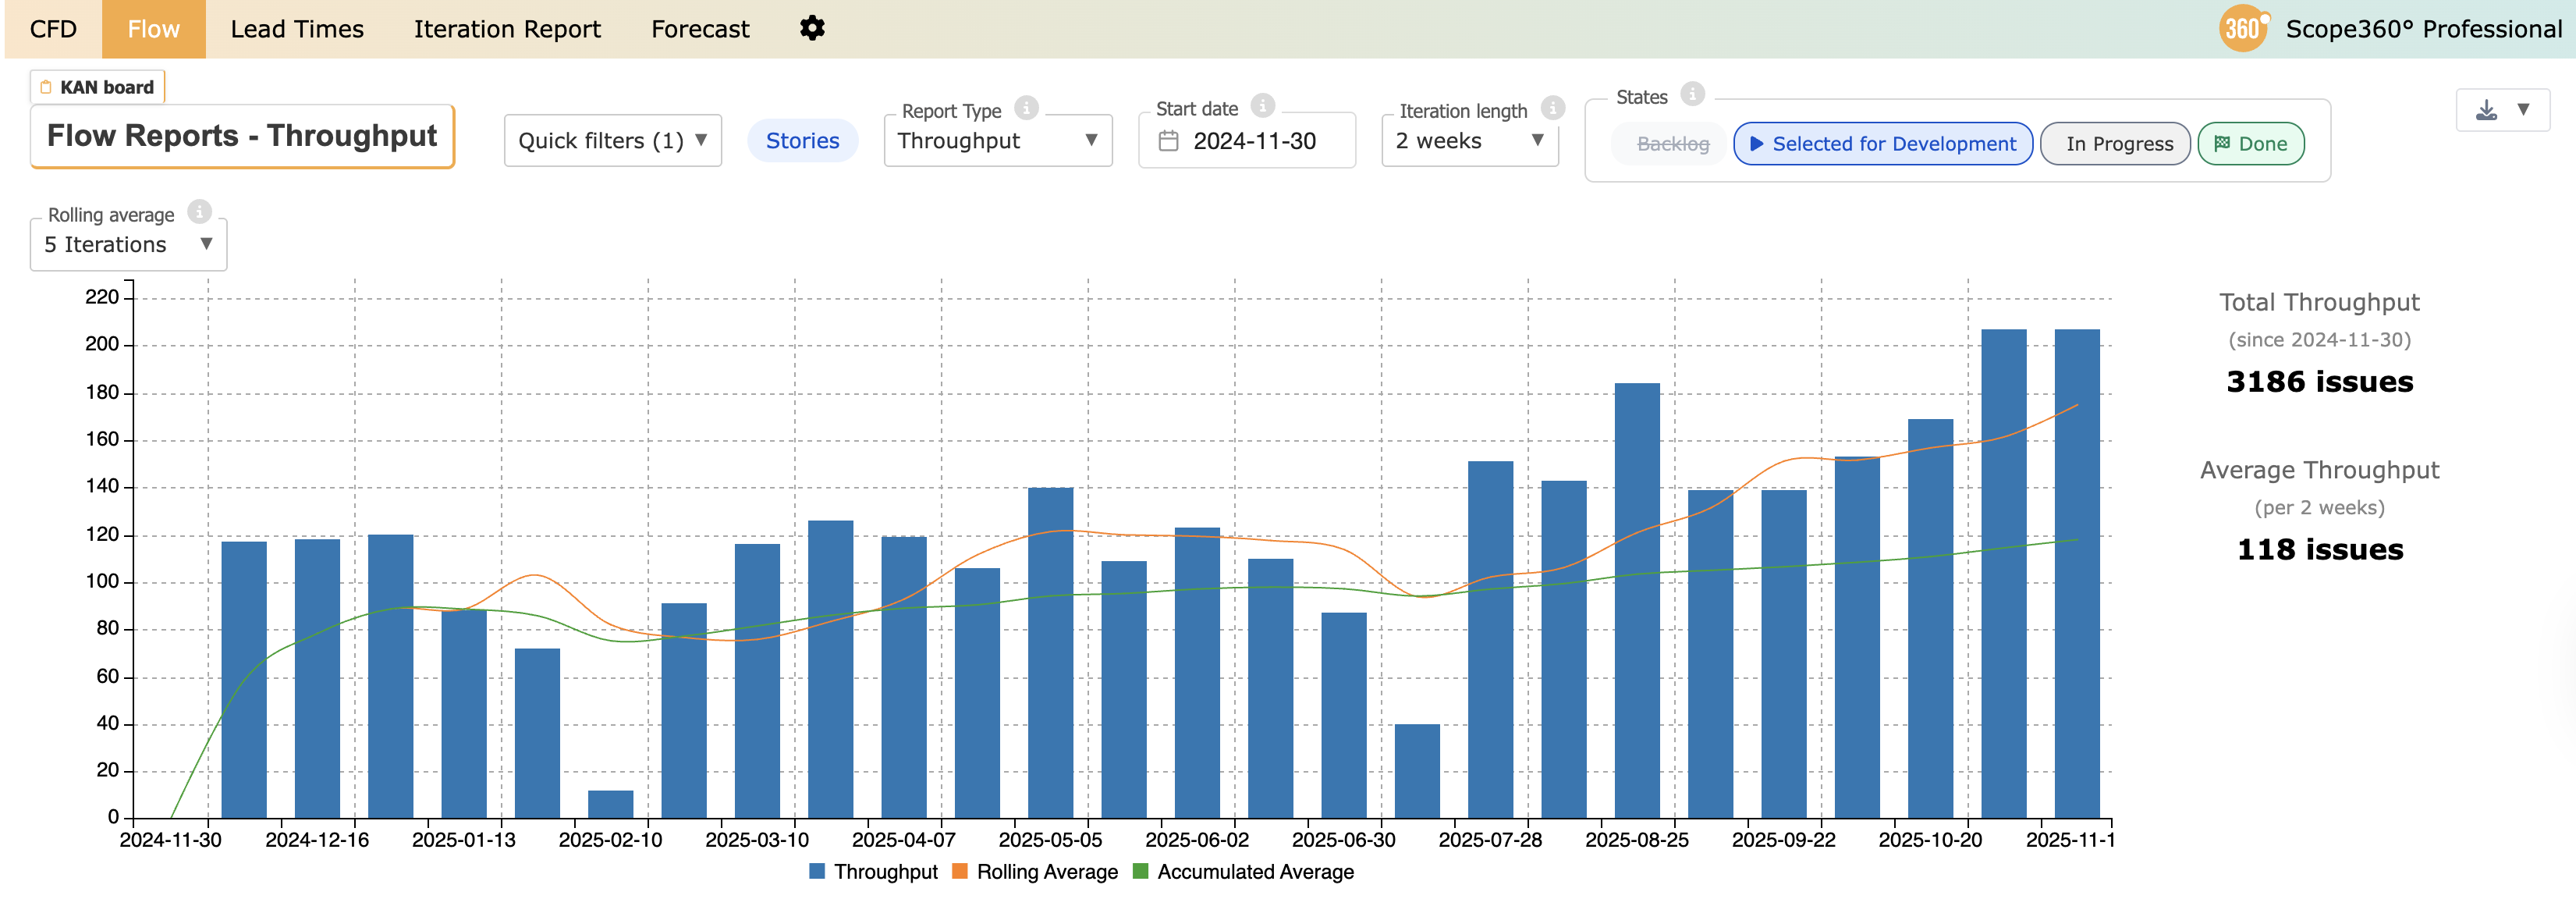Toggle Selected for Development state
This screenshot has width=2576, height=924.
click(x=1882, y=144)
